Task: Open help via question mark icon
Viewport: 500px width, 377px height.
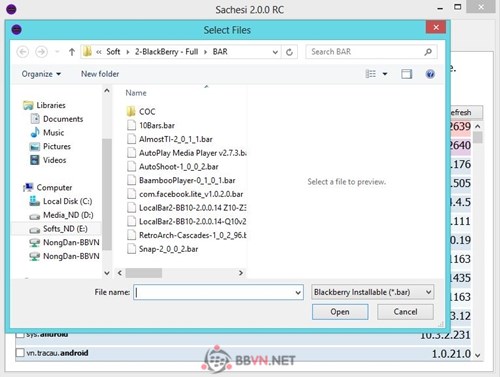Action: pyautogui.click(x=430, y=74)
